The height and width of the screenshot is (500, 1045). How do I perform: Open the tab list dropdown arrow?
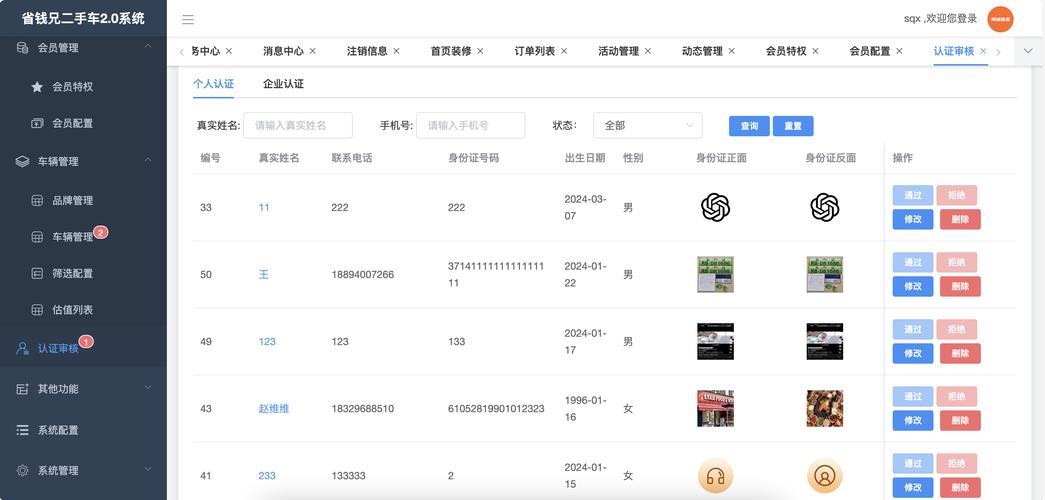click(x=1028, y=51)
